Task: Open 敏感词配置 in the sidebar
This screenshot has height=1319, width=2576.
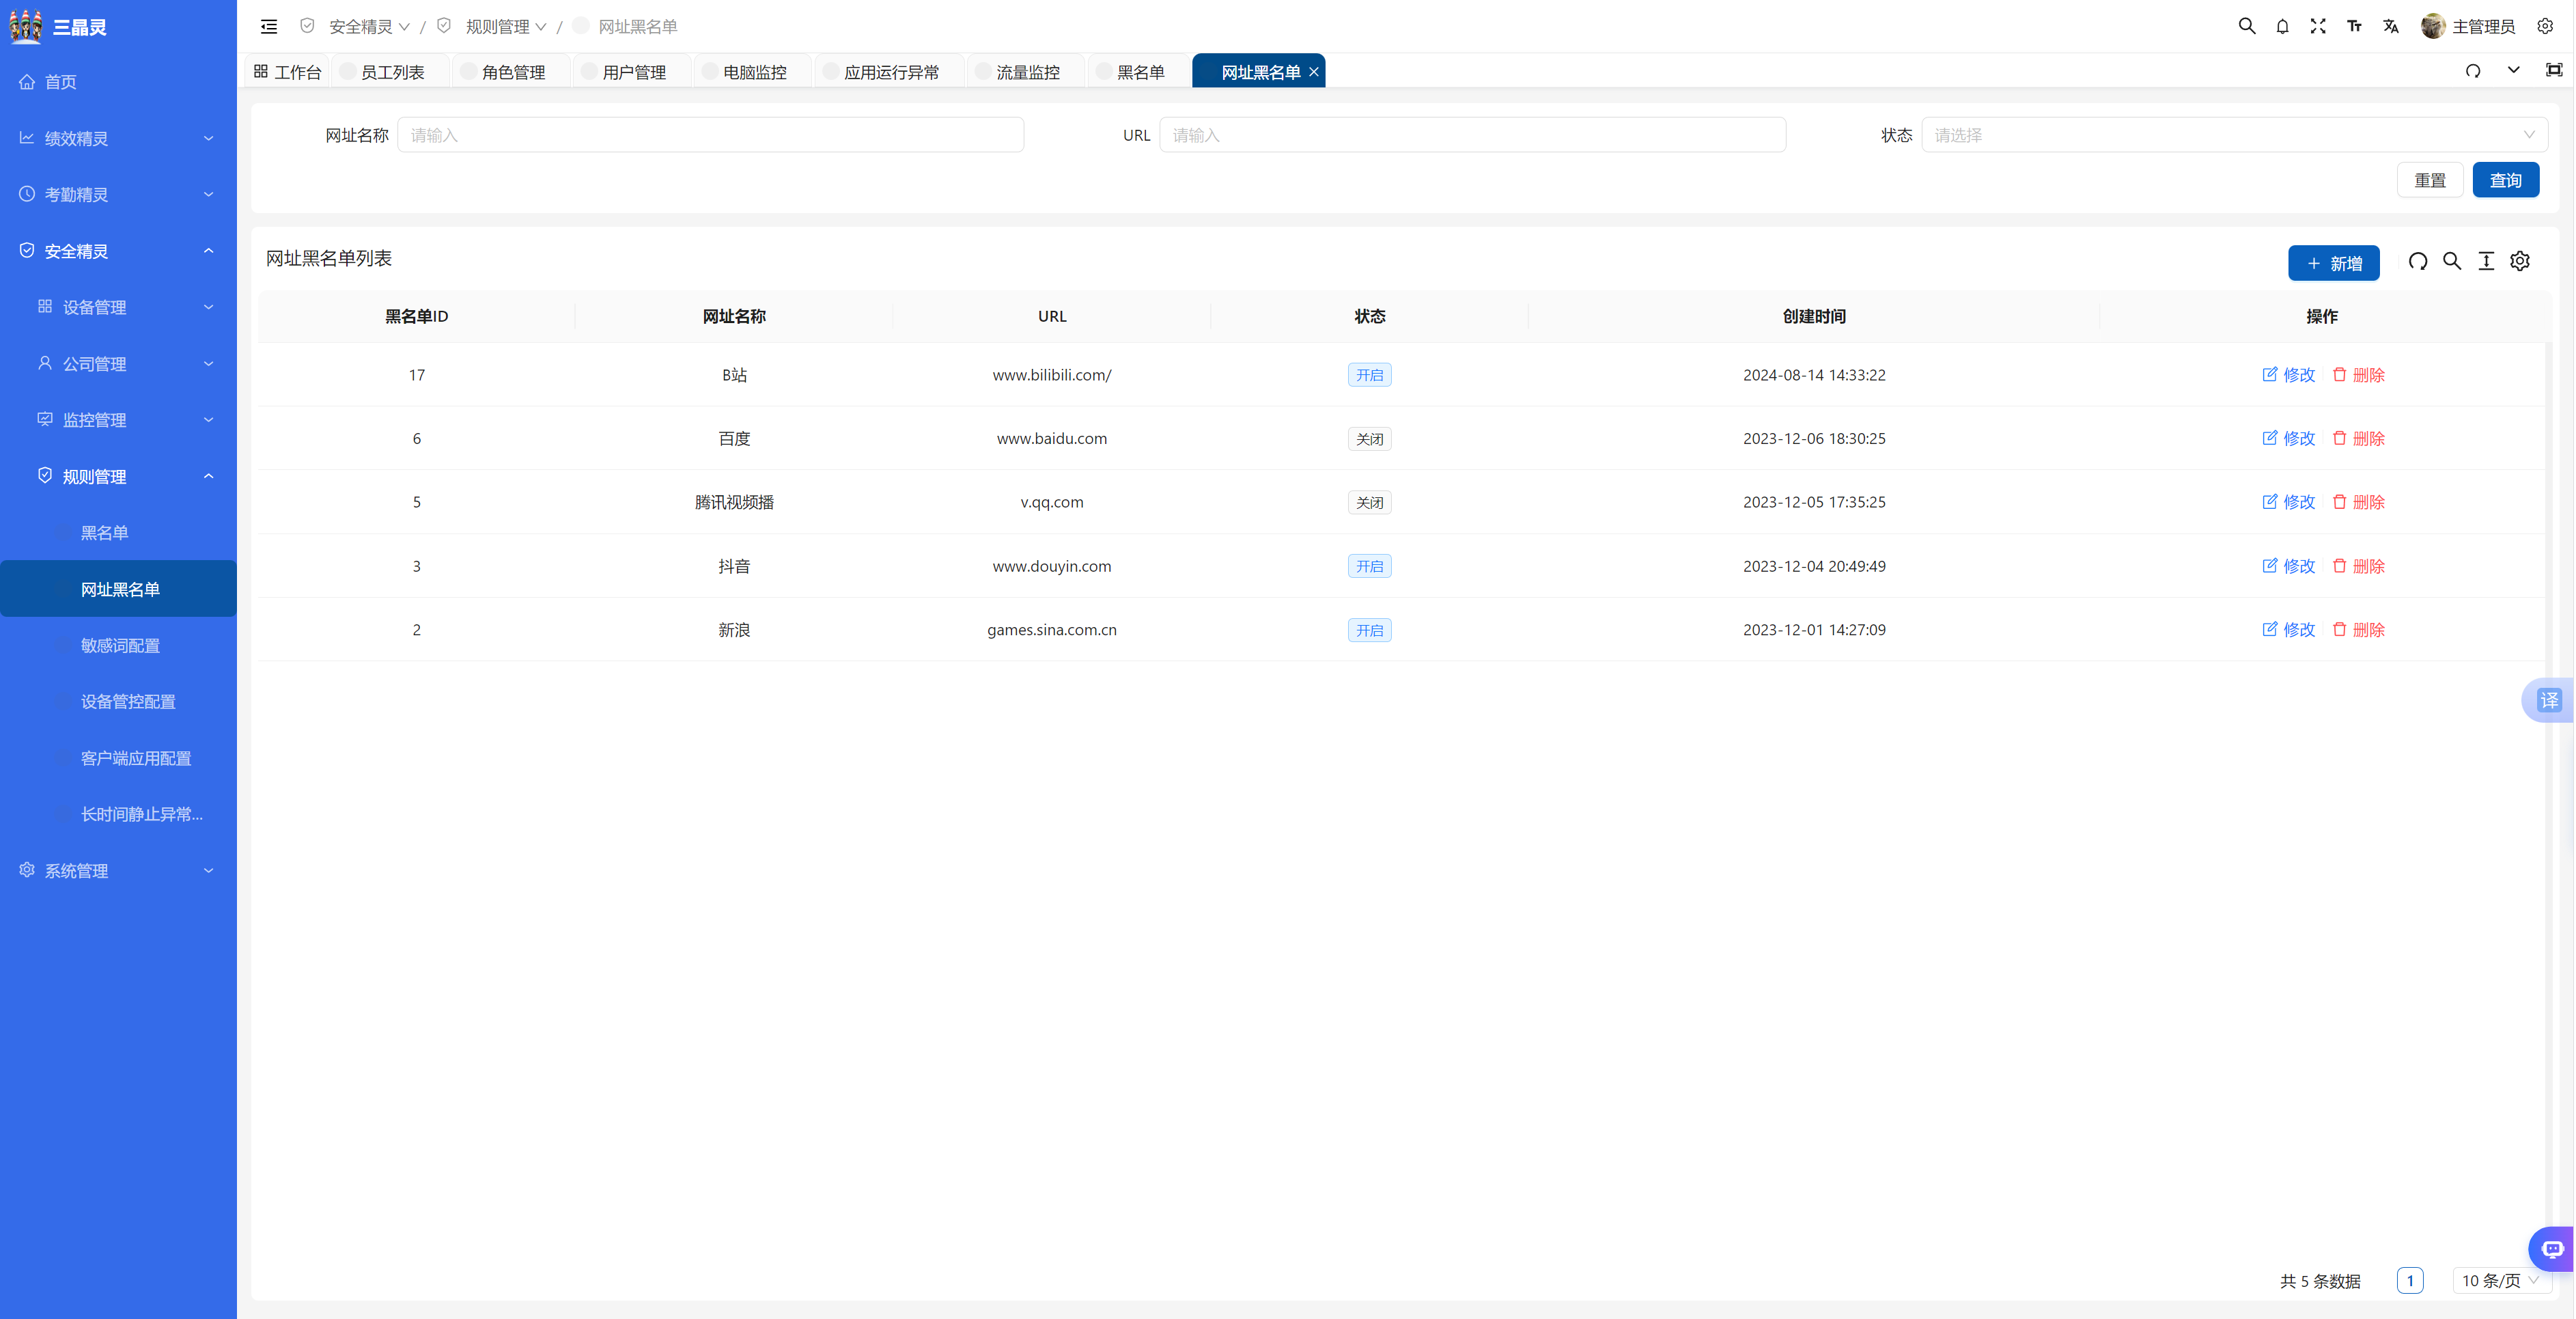Action: click(120, 646)
